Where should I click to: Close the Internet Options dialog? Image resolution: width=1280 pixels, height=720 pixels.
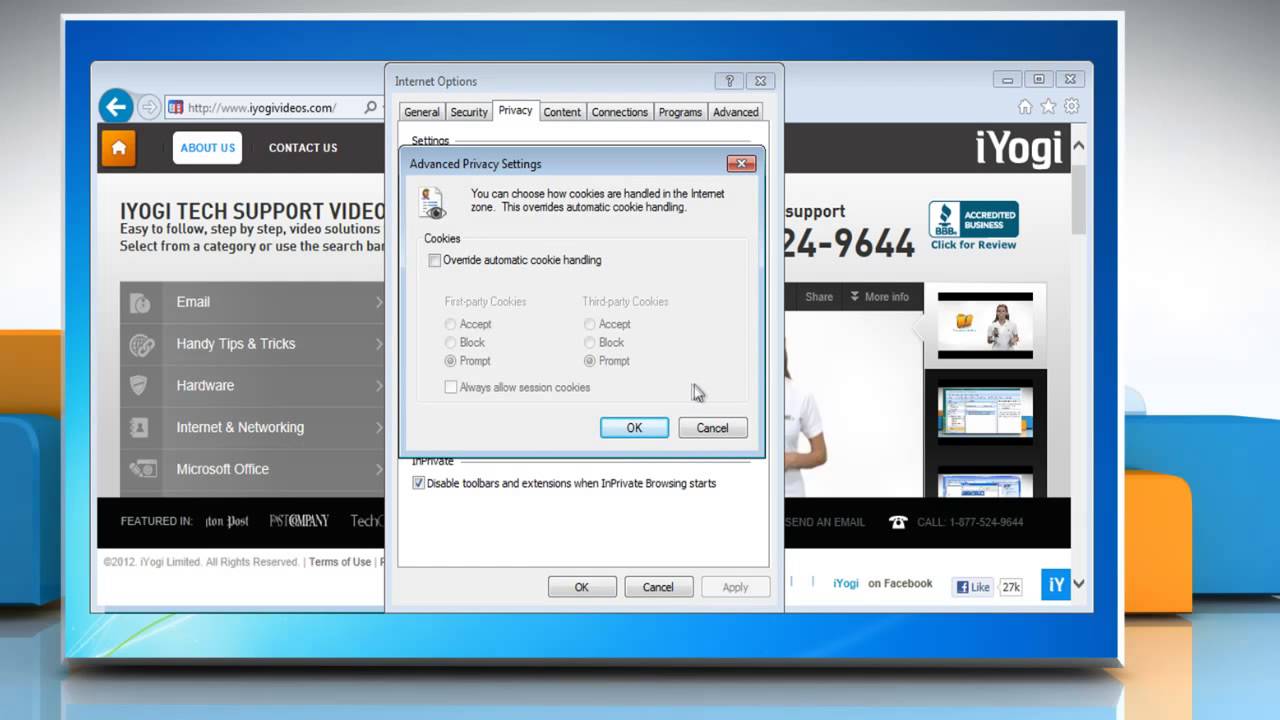coord(761,81)
